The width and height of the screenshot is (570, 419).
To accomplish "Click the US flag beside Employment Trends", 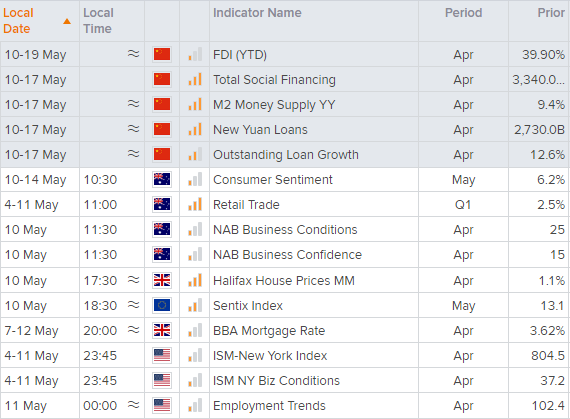I will (162, 406).
